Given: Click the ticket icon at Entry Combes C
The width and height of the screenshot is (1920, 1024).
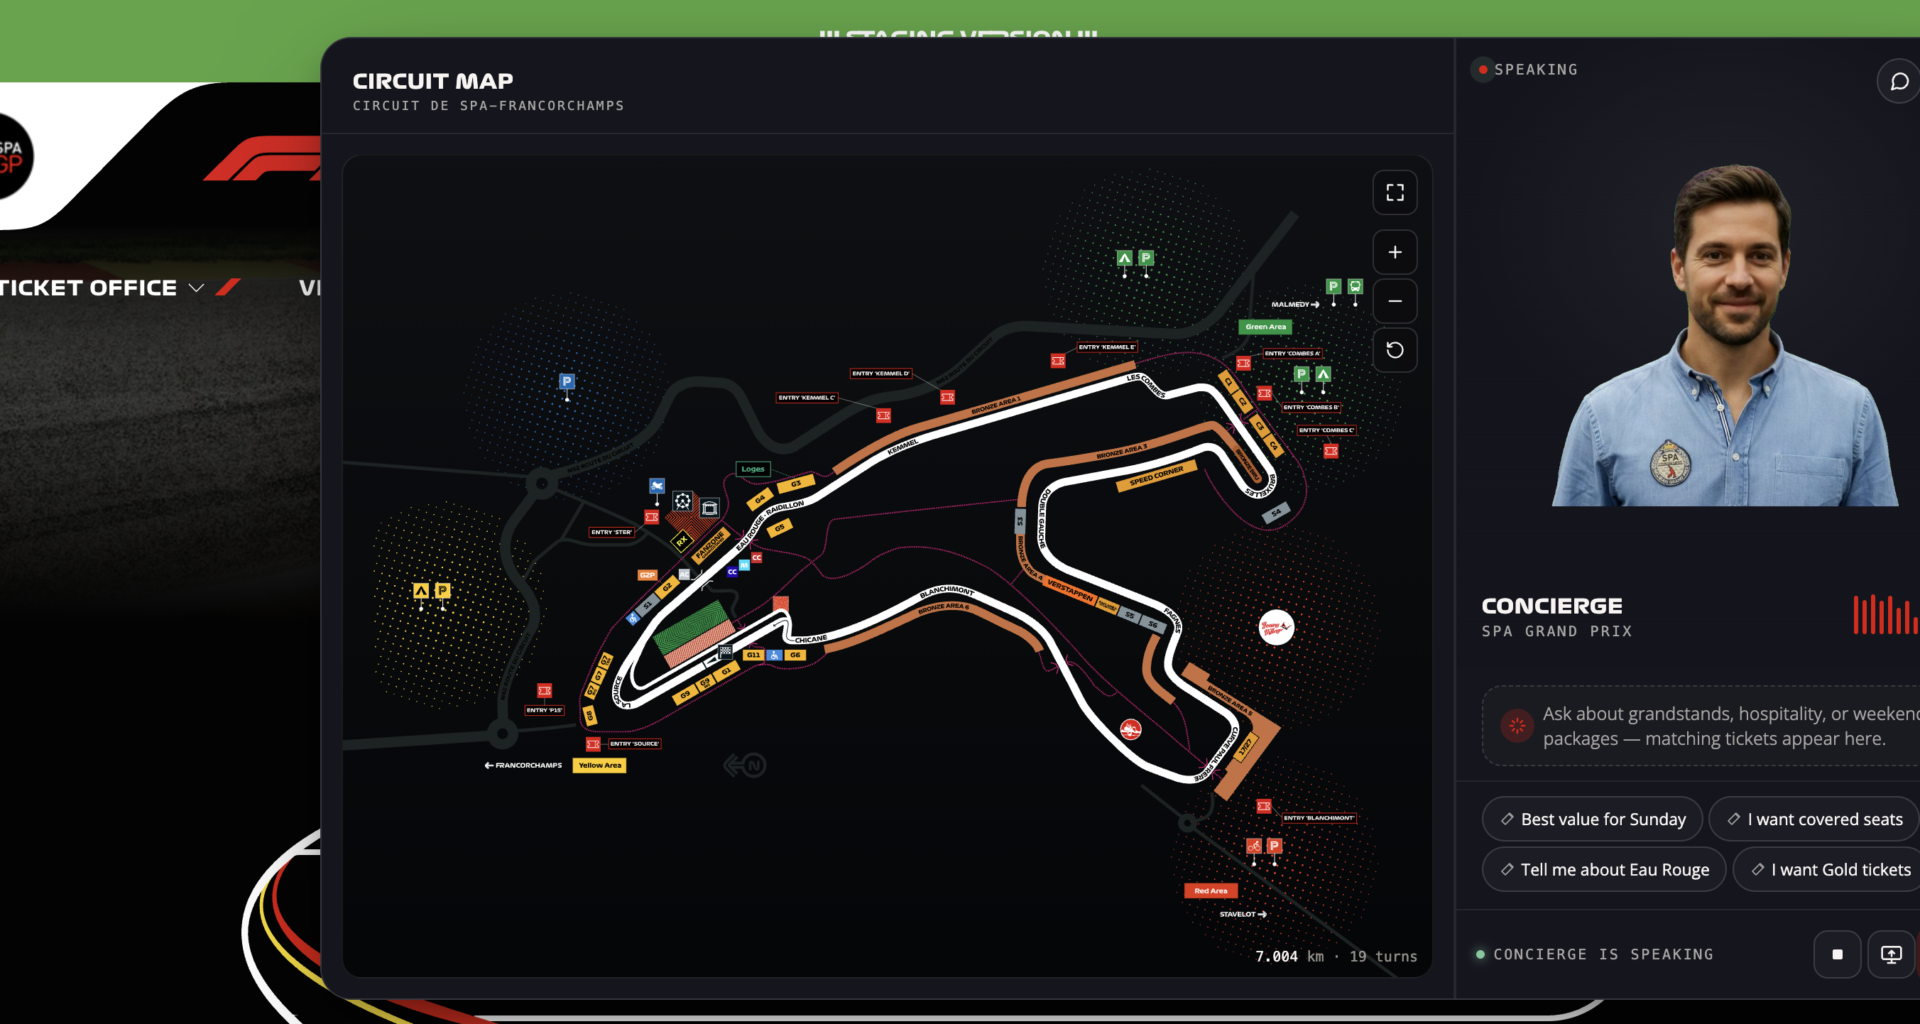Looking at the screenshot, I should coord(1331,451).
